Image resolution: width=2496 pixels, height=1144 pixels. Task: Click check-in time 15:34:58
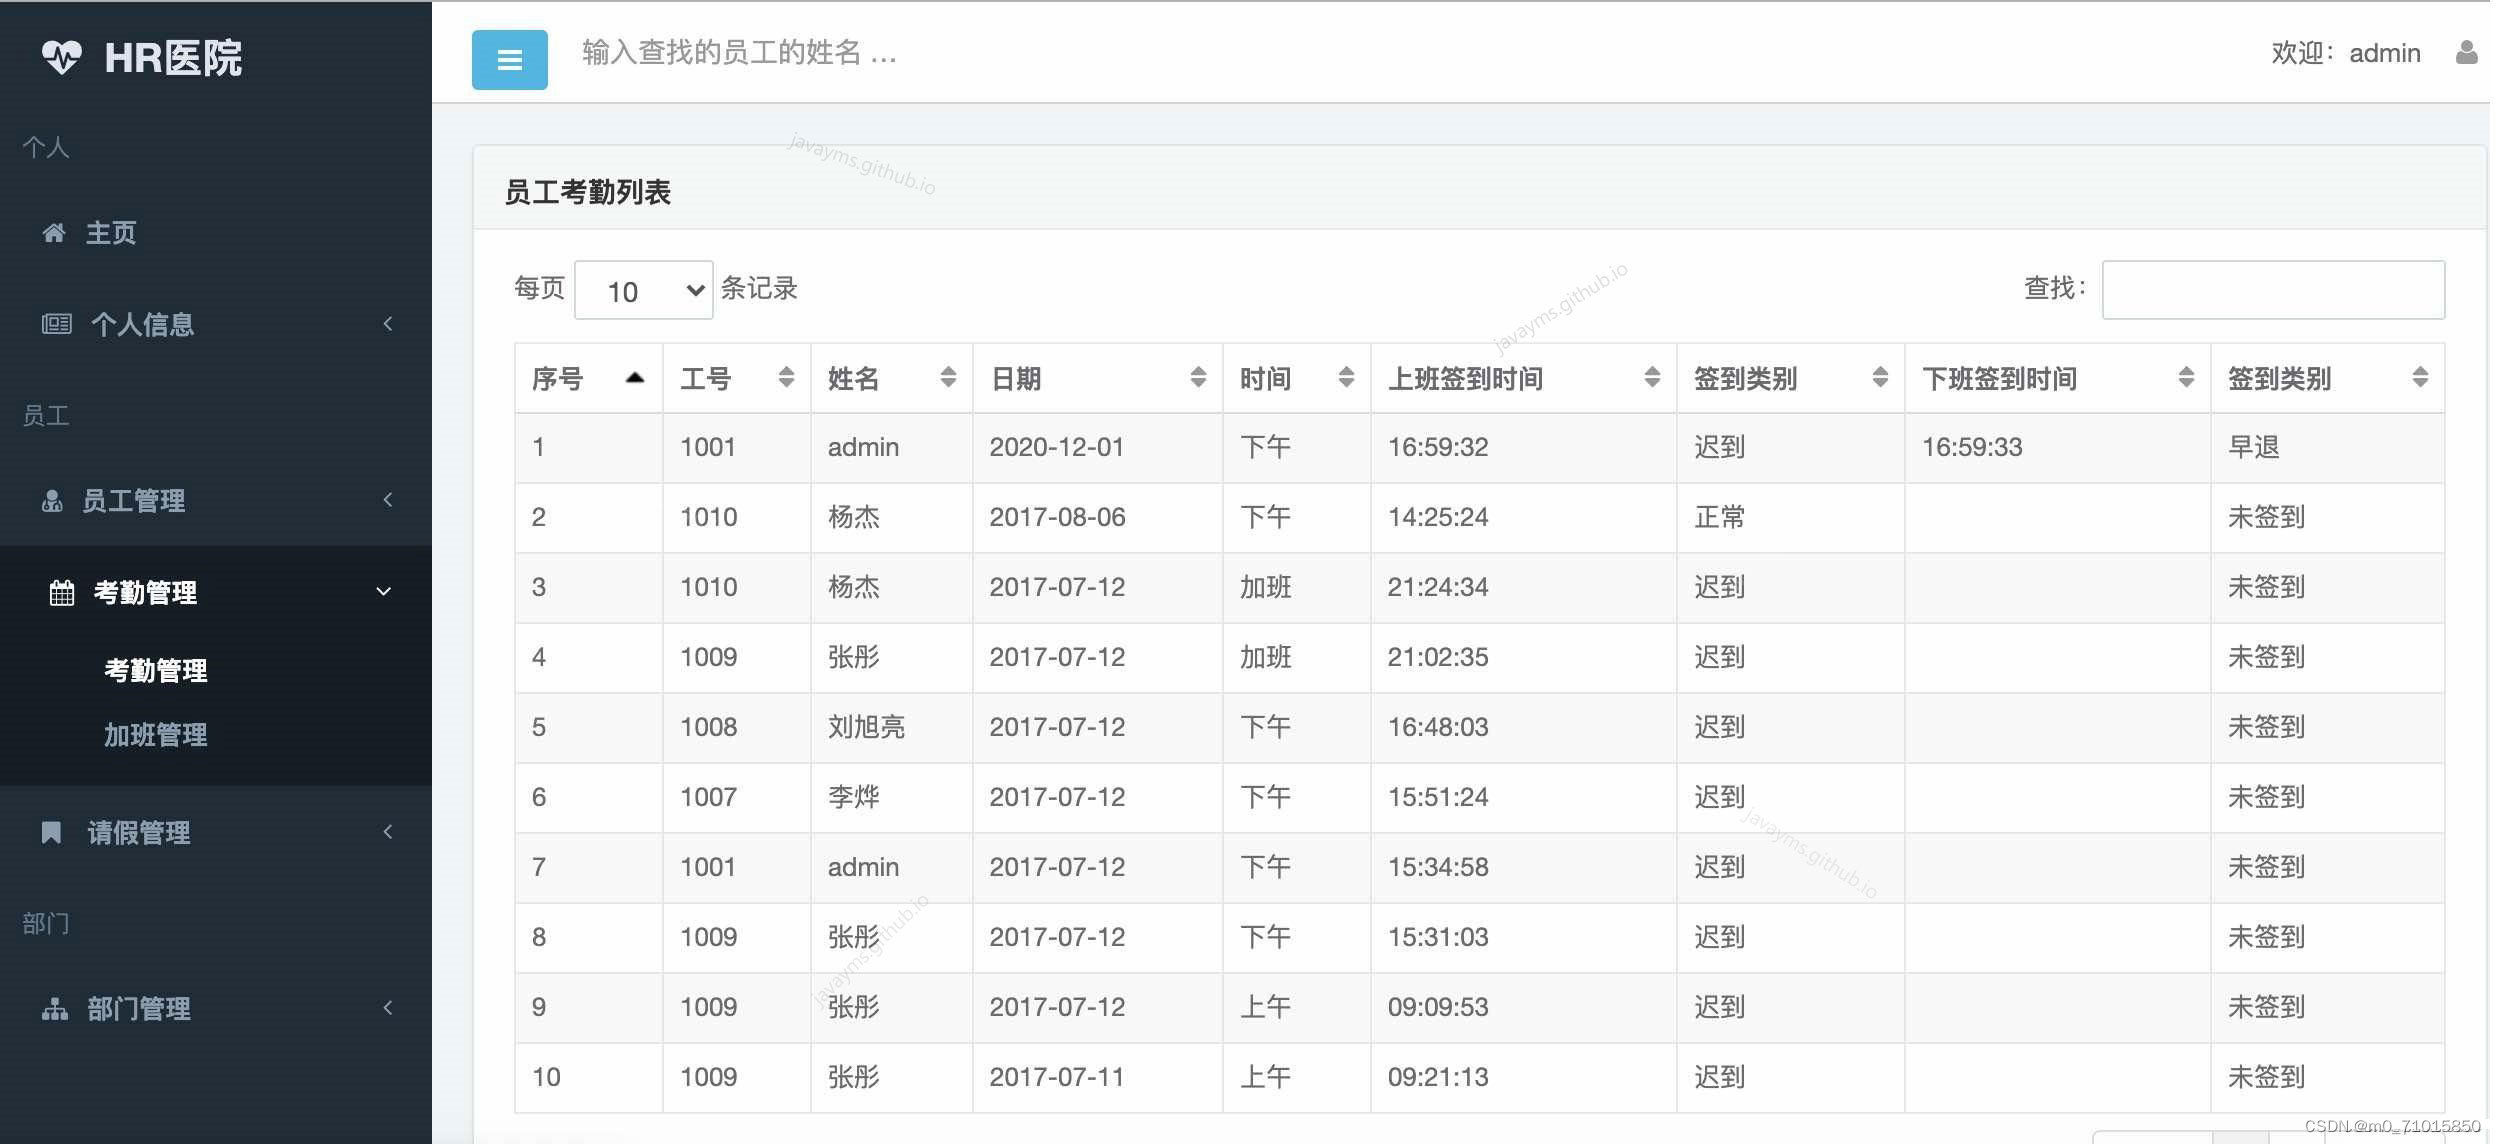[x=1437, y=867]
